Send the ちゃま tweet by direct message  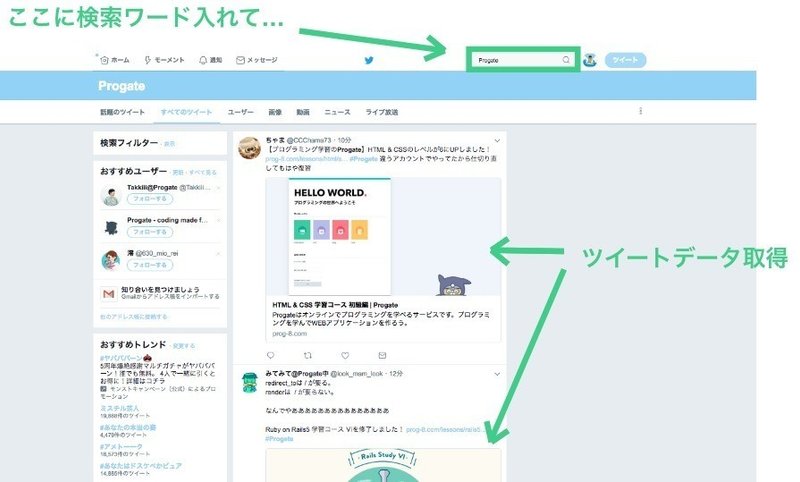tap(382, 355)
